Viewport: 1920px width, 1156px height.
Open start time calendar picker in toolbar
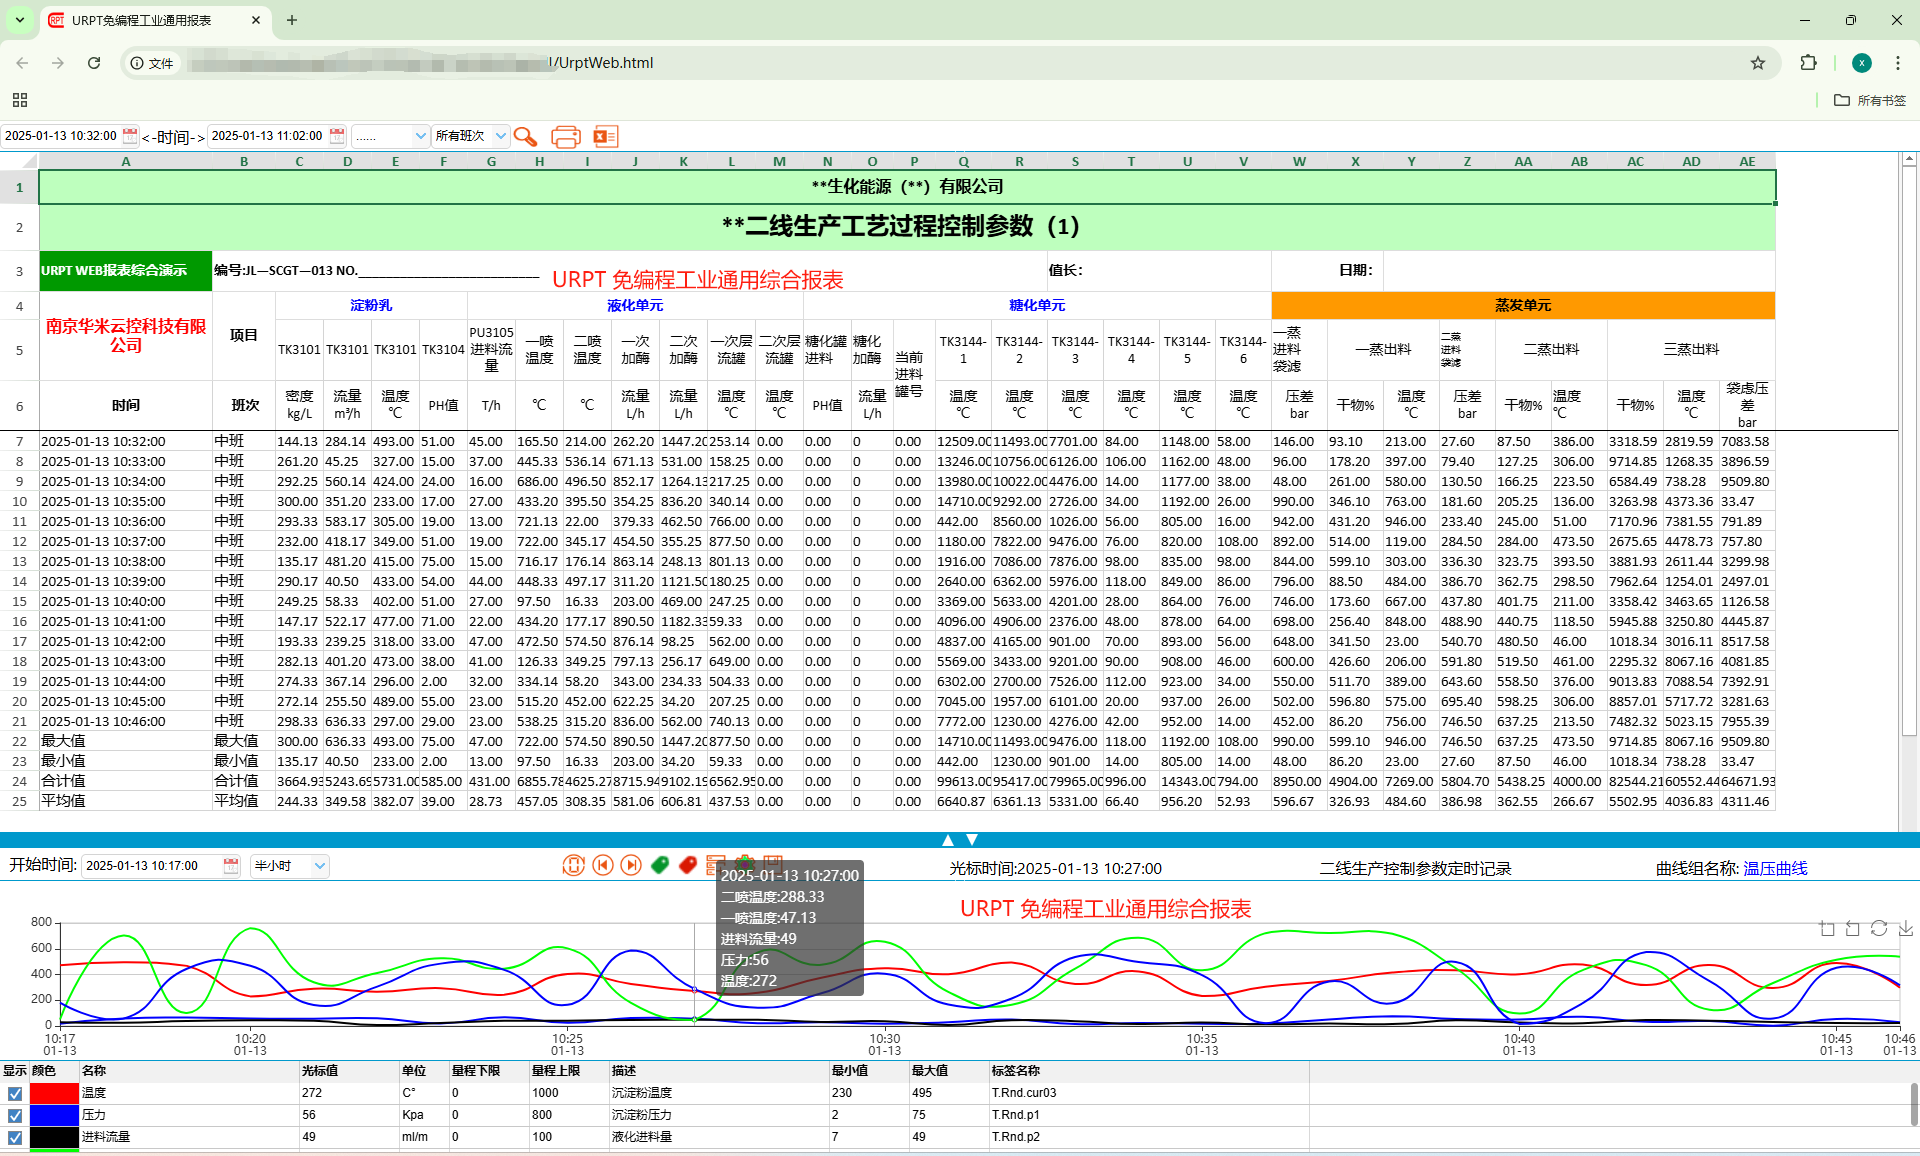(130, 136)
